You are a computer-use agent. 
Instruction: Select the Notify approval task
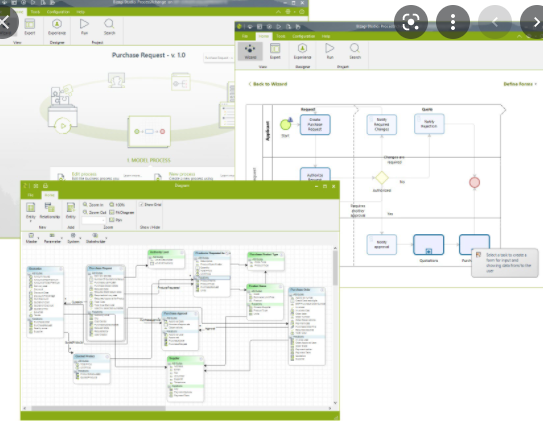point(382,244)
